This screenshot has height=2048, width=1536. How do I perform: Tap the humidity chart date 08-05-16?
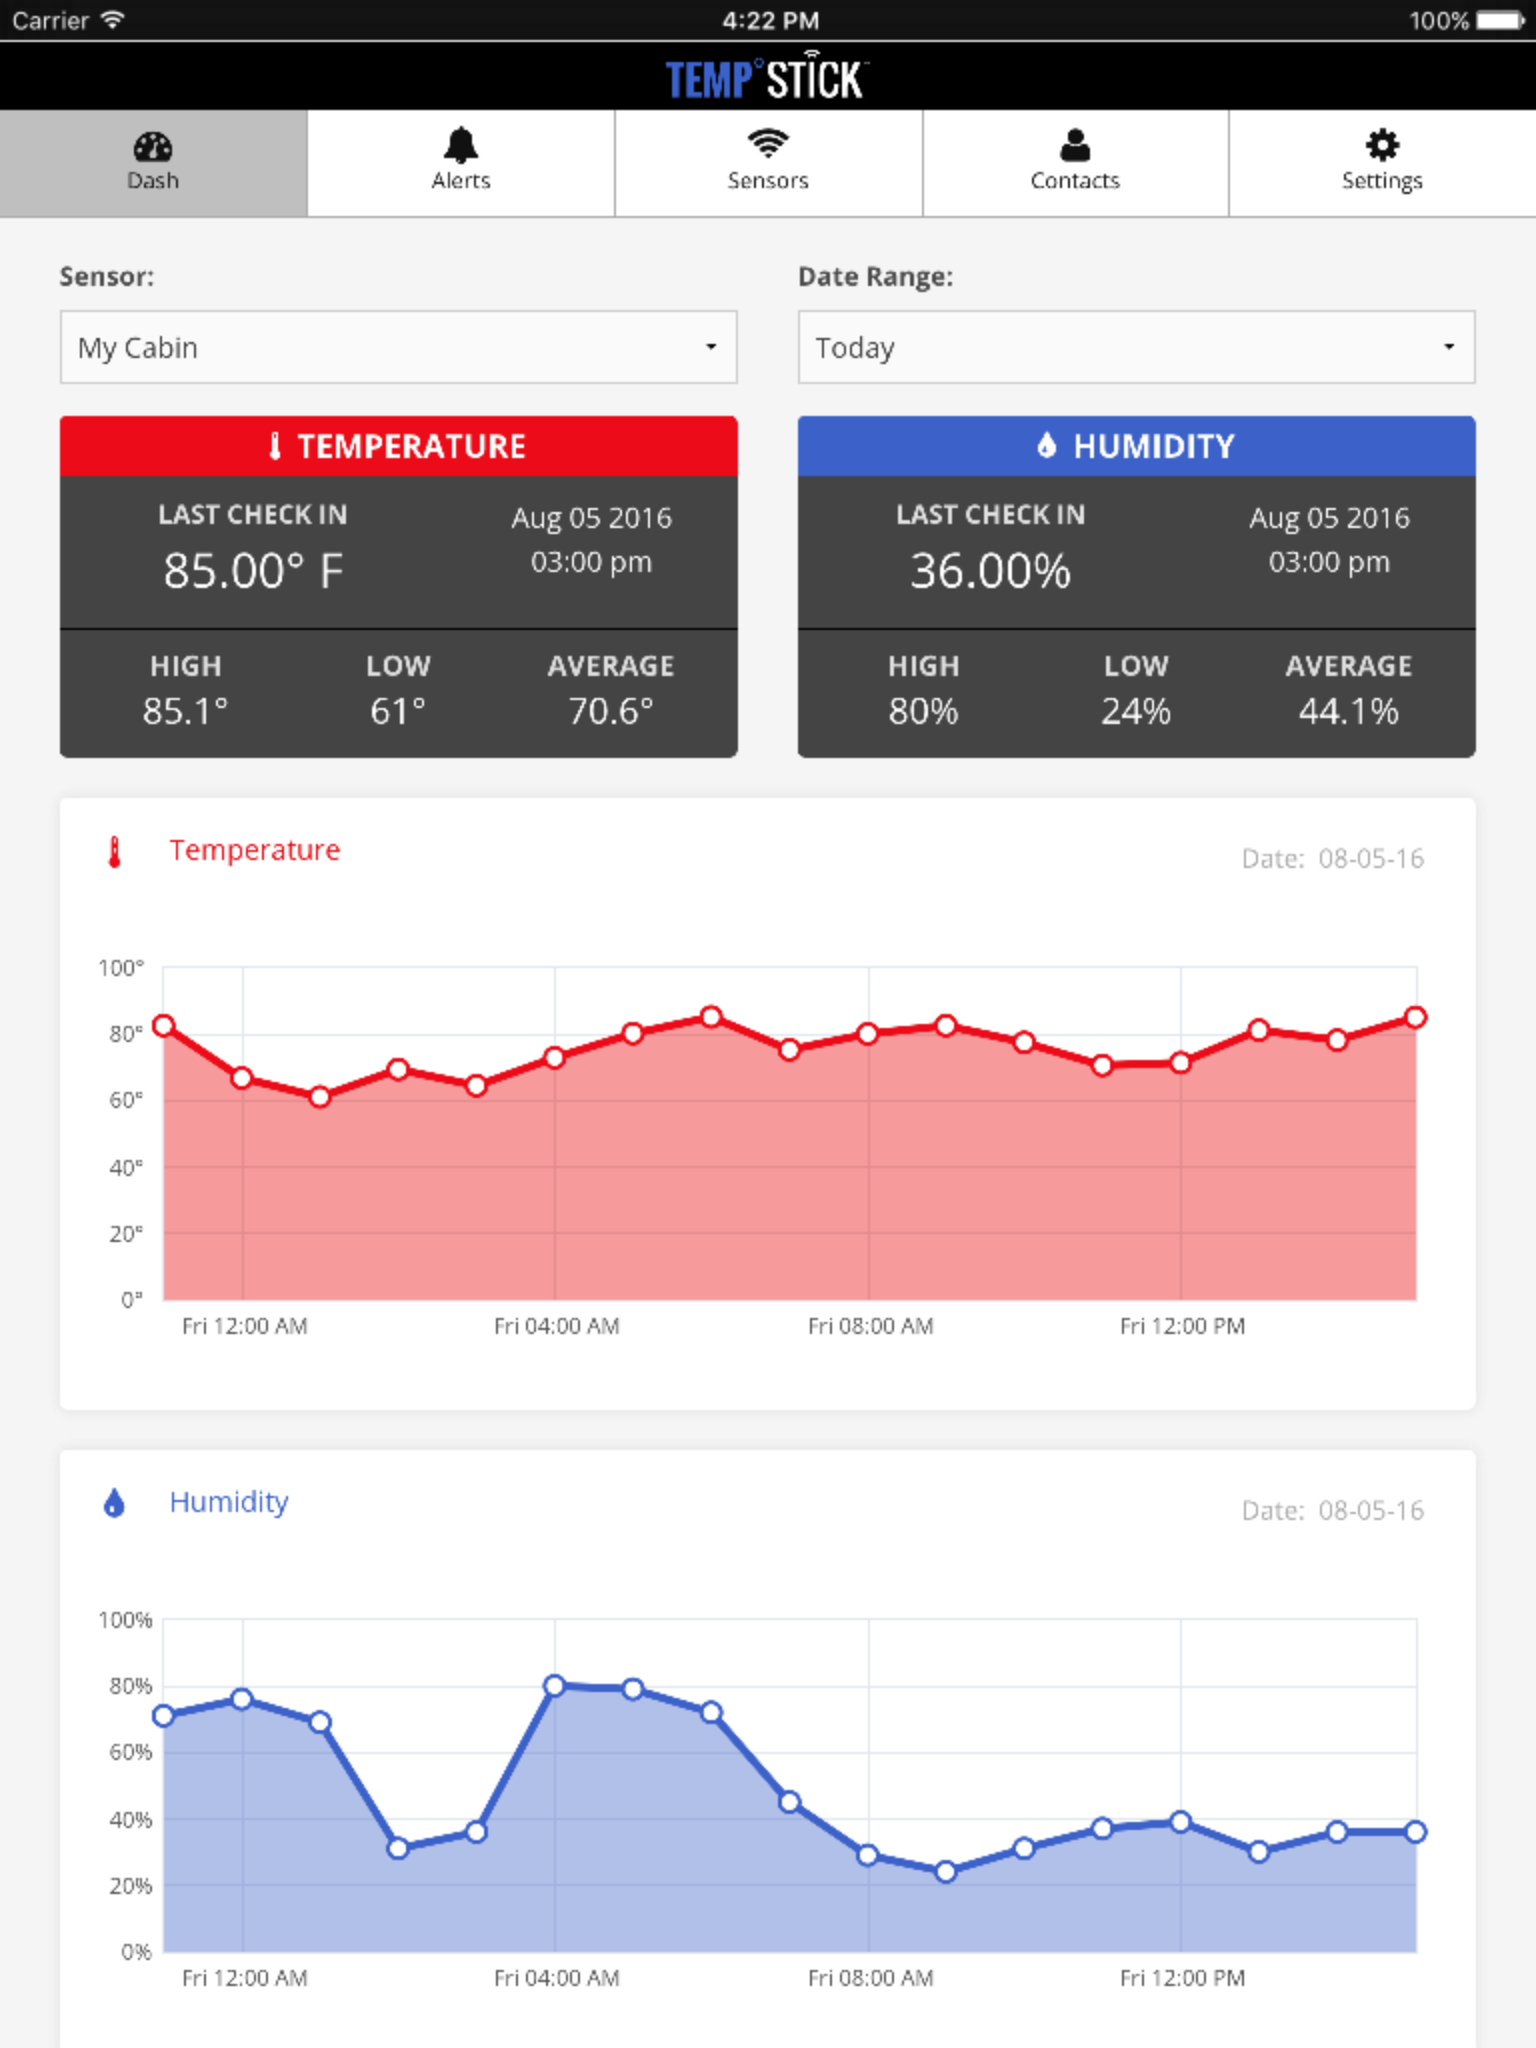point(1371,1511)
